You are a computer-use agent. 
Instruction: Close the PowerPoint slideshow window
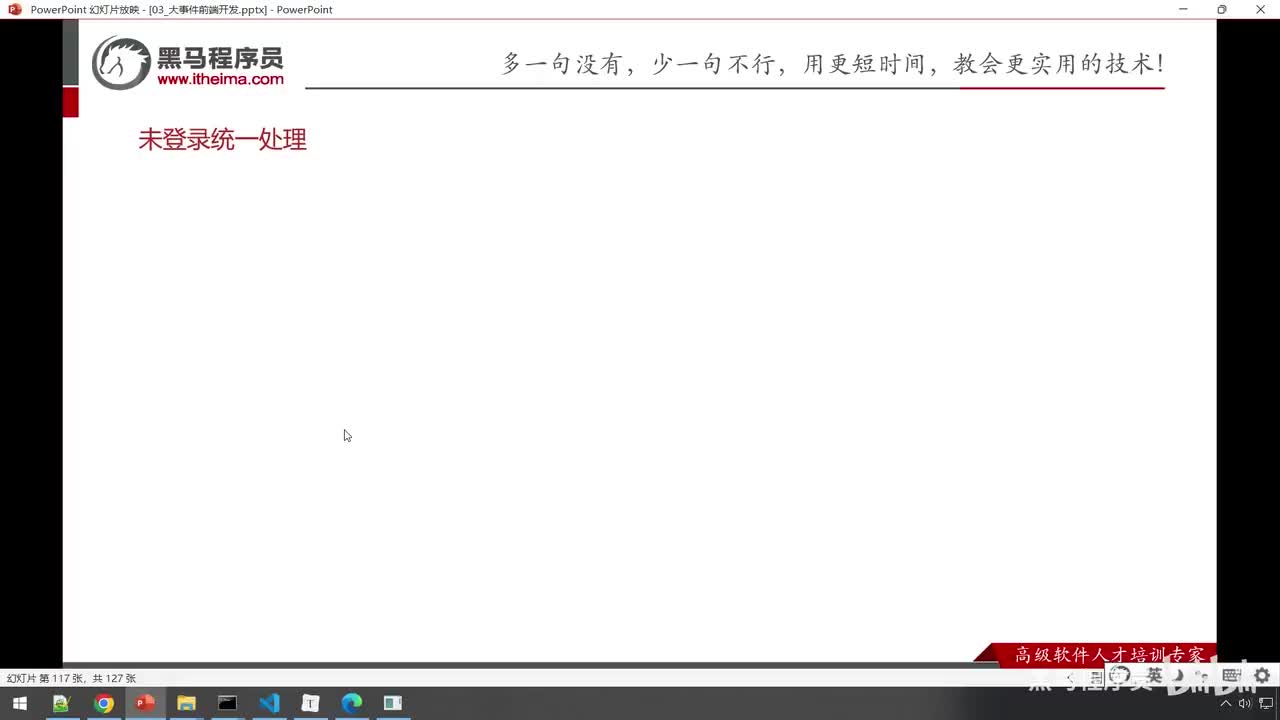click(1260, 9)
